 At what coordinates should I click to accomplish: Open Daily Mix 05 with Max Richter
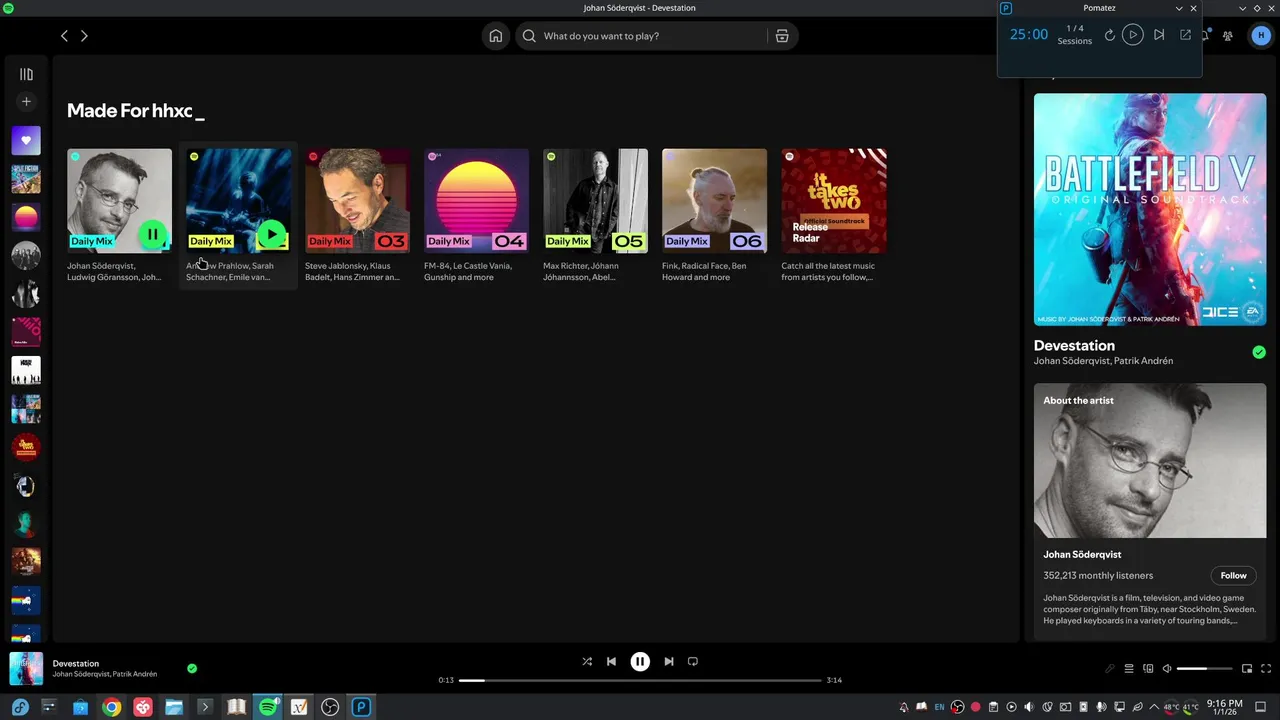pos(595,215)
